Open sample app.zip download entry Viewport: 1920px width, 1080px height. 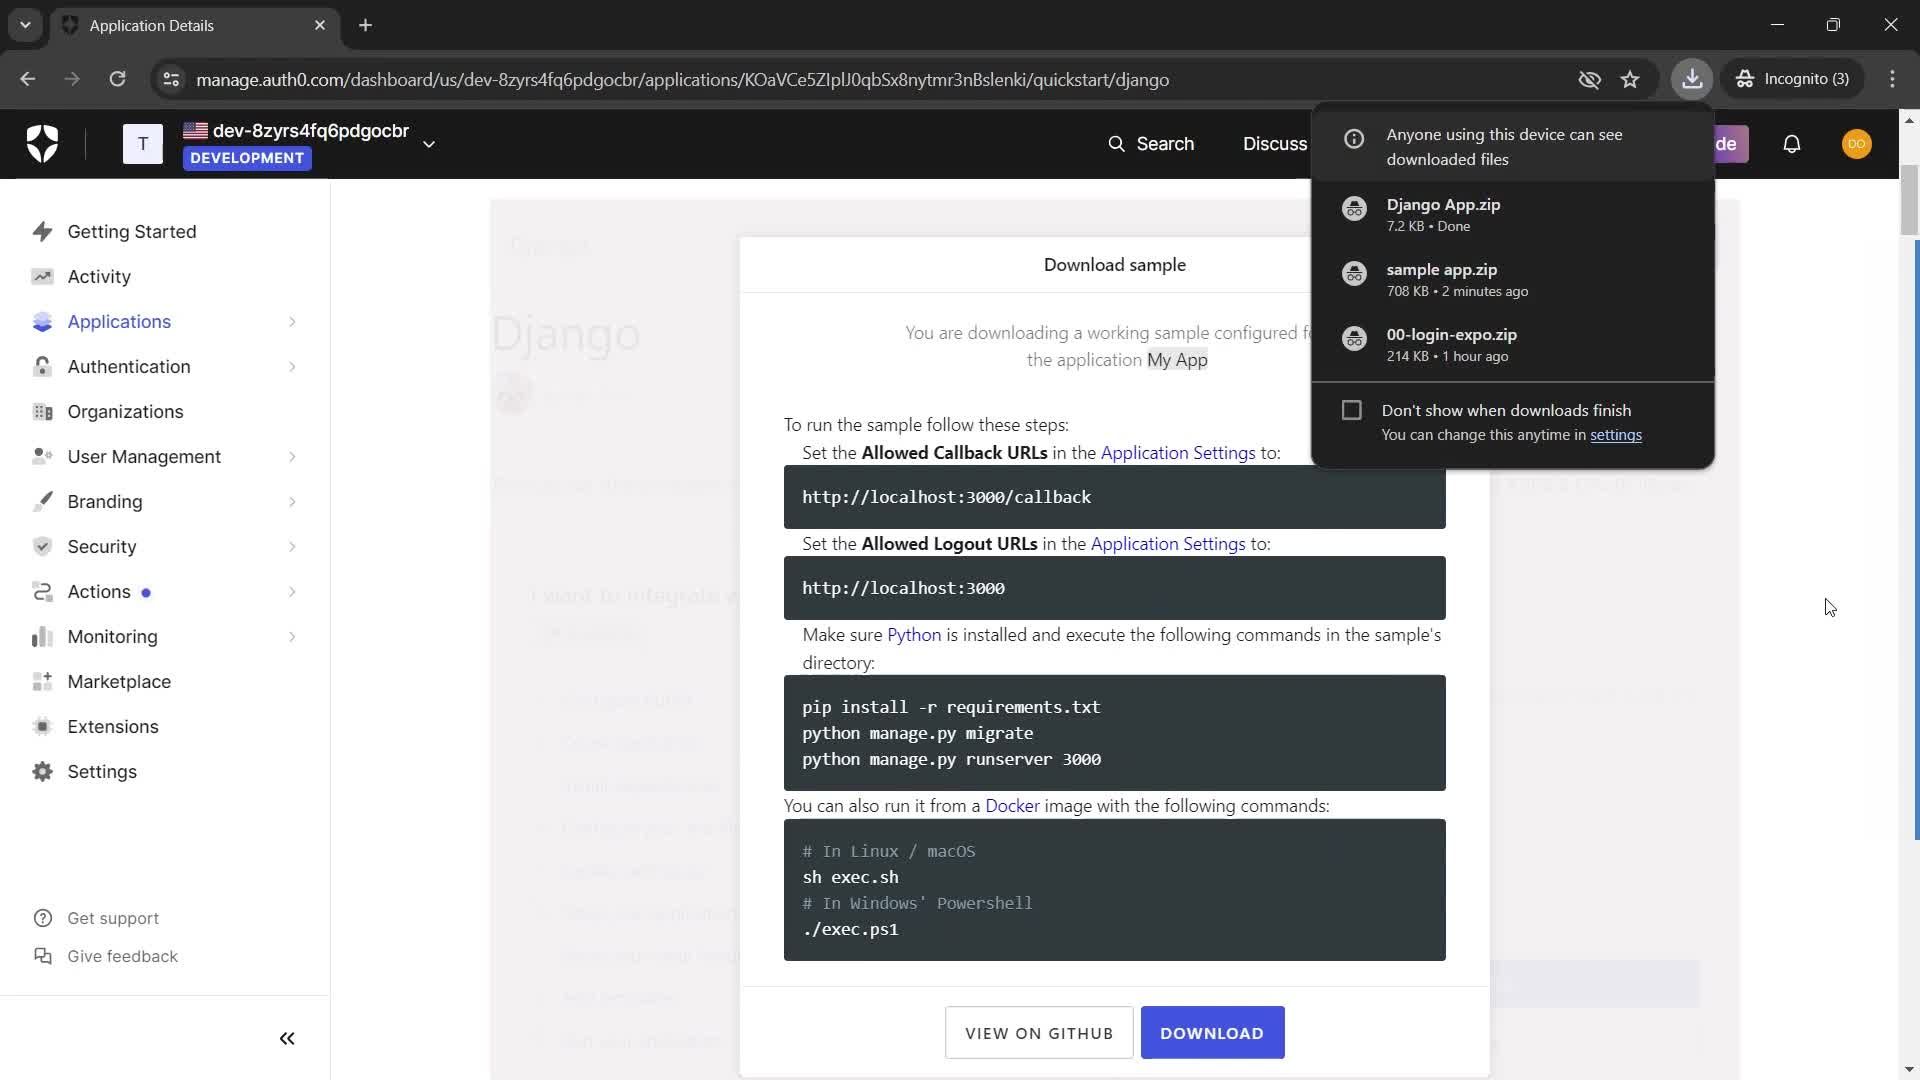click(x=1512, y=279)
